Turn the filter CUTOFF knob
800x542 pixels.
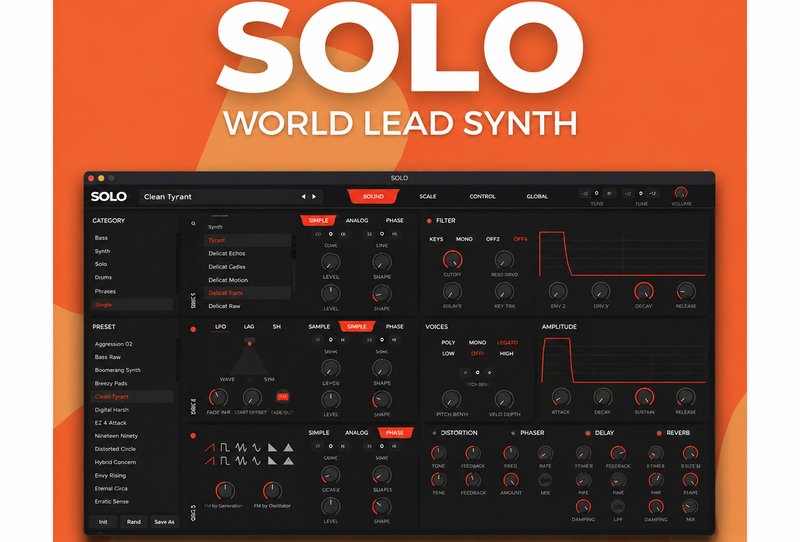pyautogui.click(x=453, y=260)
